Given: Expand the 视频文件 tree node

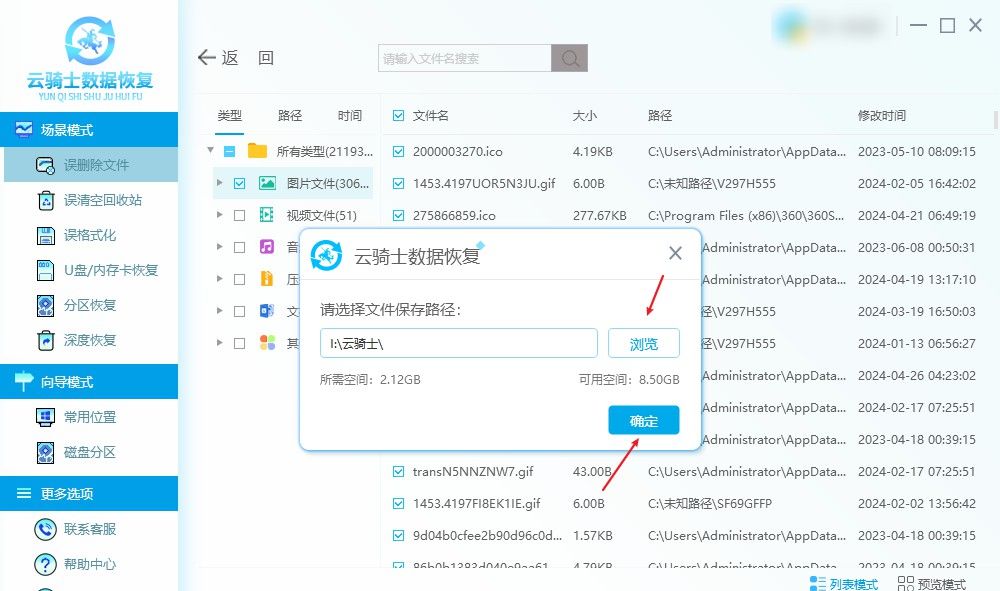Looking at the screenshot, I should [219, 215].
